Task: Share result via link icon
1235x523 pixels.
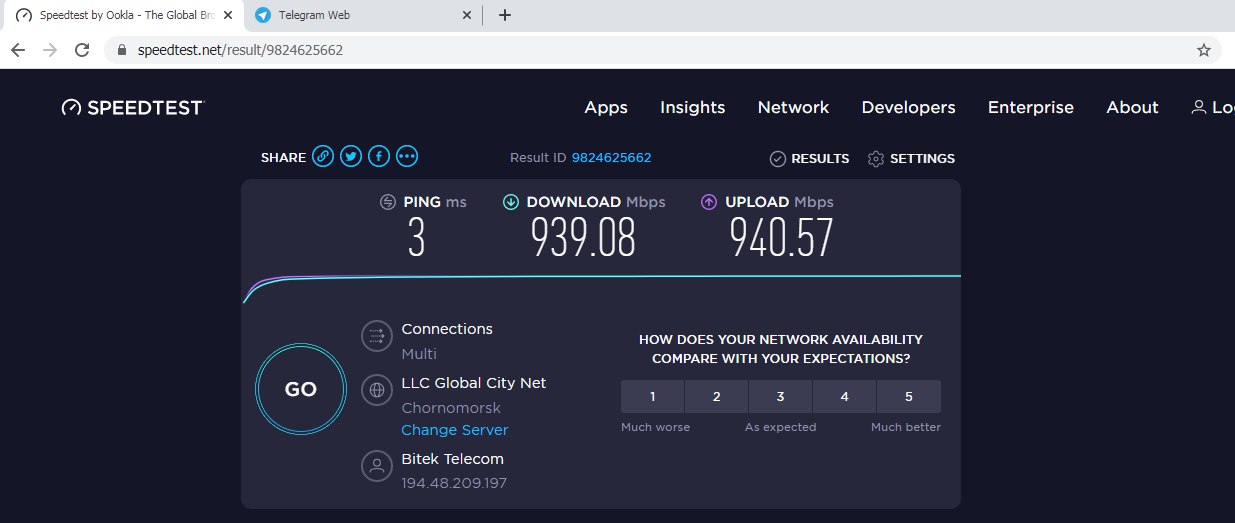Action: 322,156
